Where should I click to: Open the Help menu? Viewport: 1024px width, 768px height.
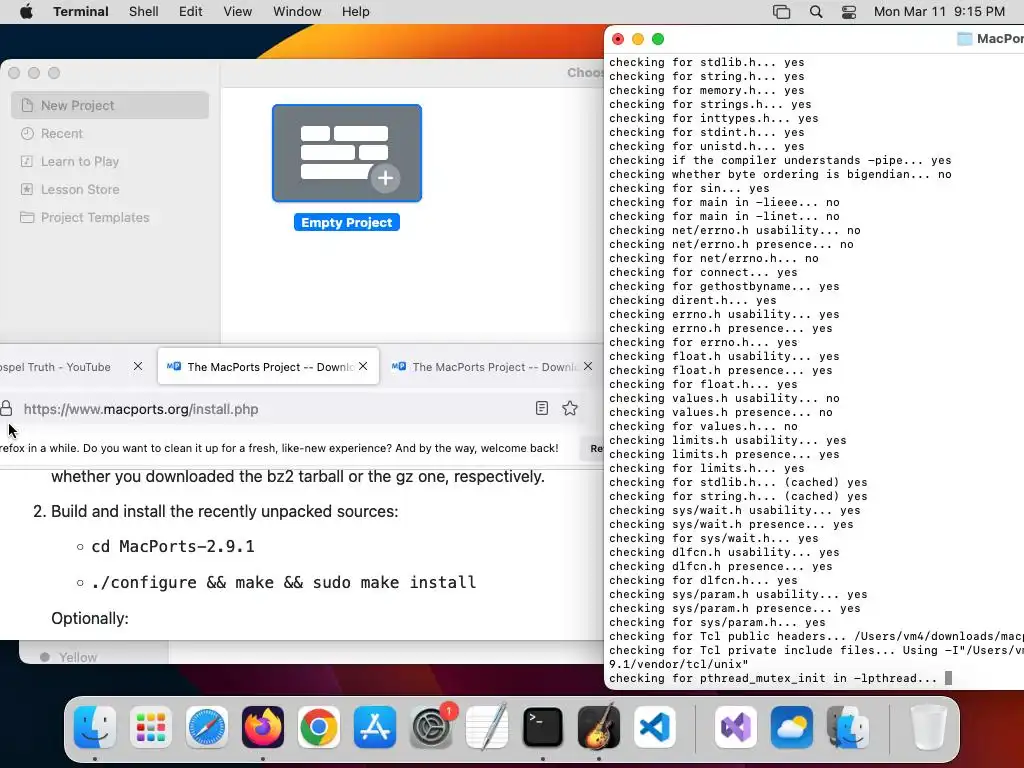356,12
